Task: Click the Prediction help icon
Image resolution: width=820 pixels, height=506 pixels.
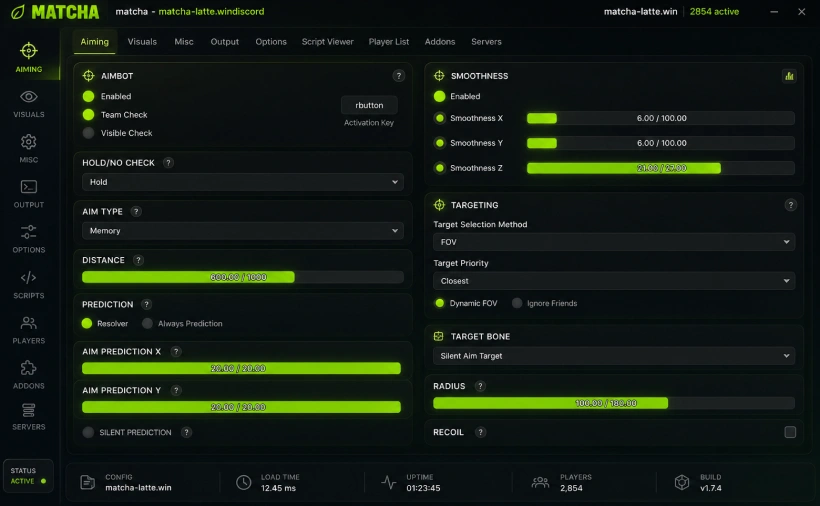Action: pos(146,304)
